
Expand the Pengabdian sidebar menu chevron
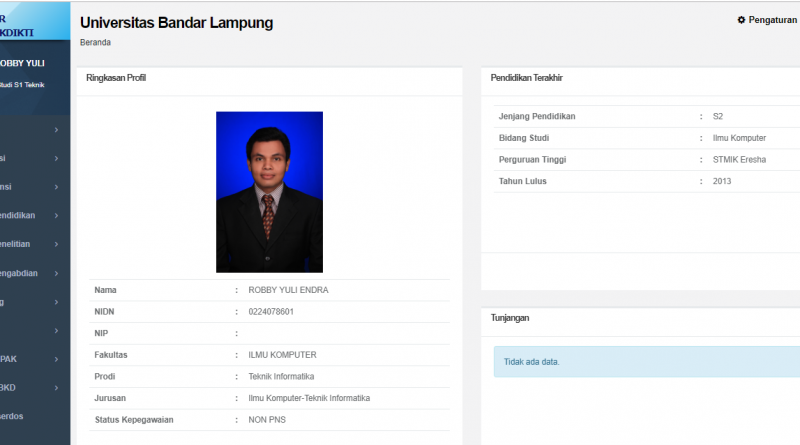pyautogui.click(x=57, y=274)
